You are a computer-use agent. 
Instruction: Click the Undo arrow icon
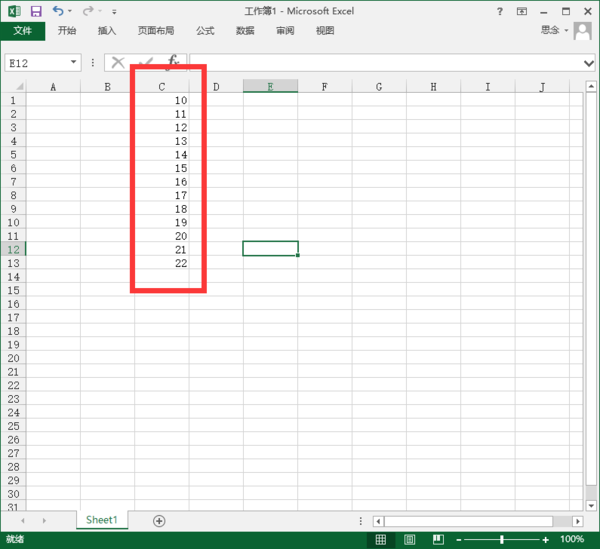(58, 11)
